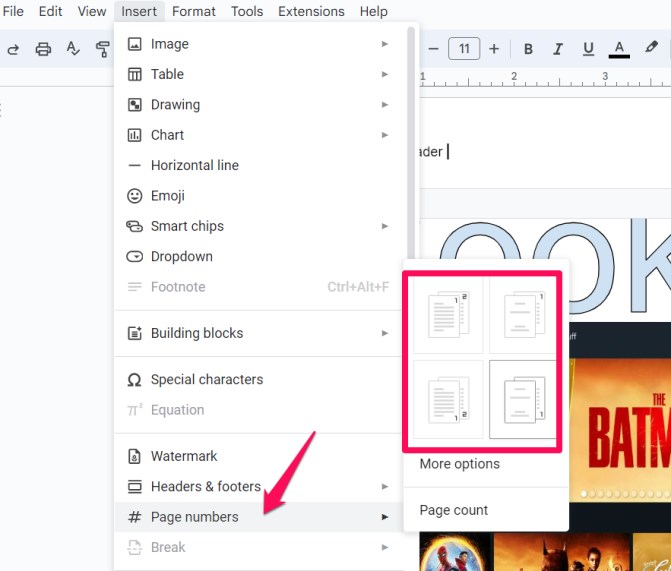Toggle underline formatting
The image size is (671, 571).
588,49
